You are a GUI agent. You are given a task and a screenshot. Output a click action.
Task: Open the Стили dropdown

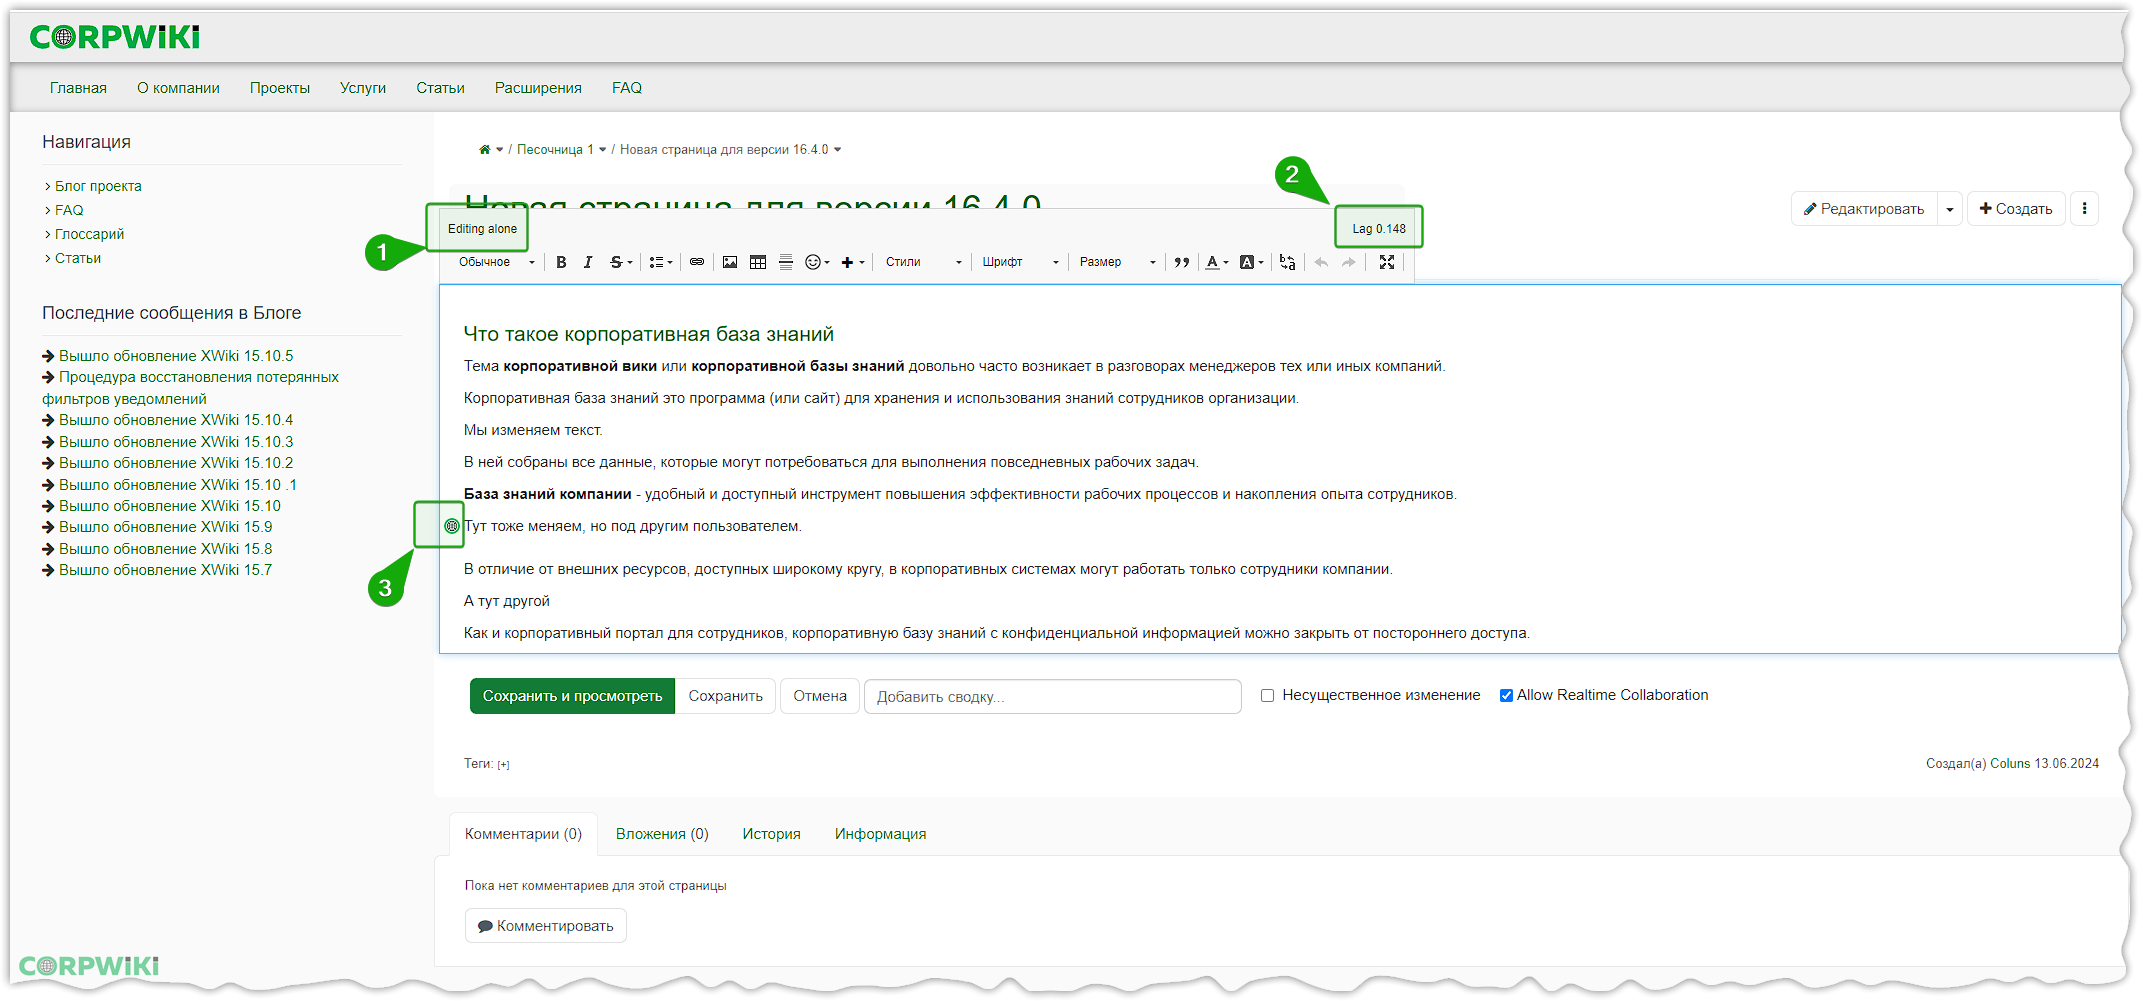tap(923, 262)
